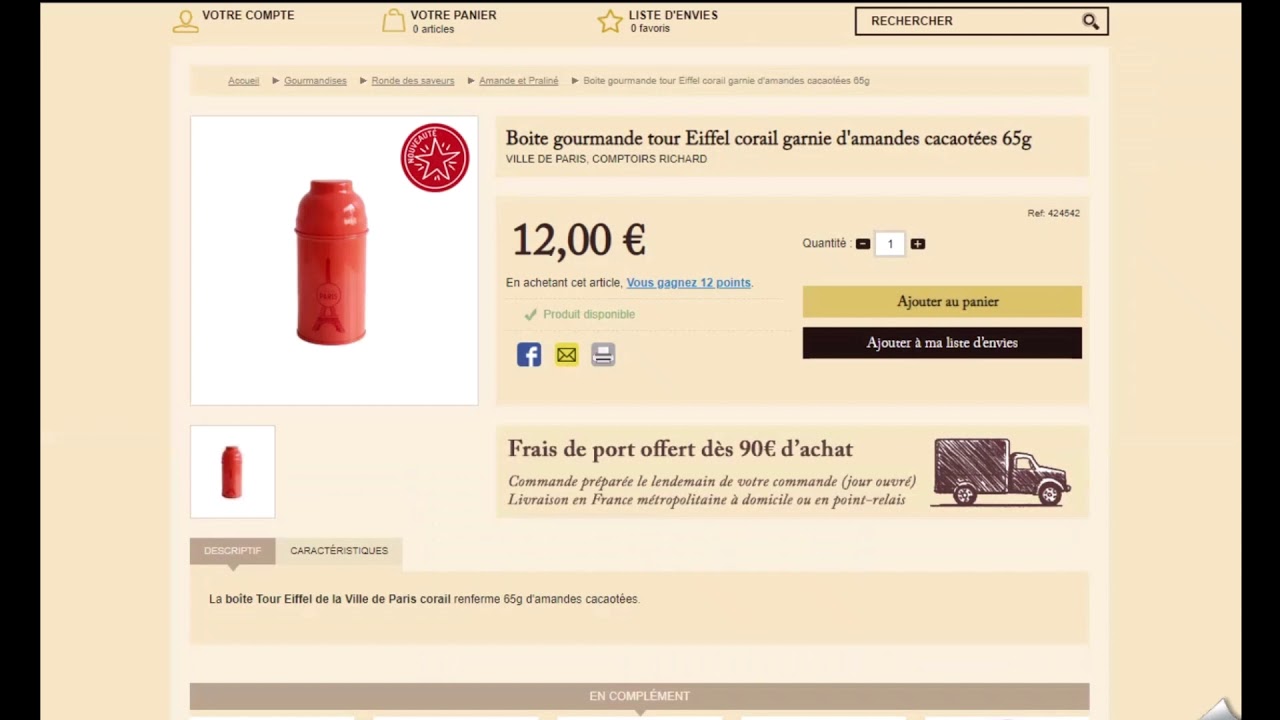
Task: Focus the quantity input field
Action: point(890,244)
